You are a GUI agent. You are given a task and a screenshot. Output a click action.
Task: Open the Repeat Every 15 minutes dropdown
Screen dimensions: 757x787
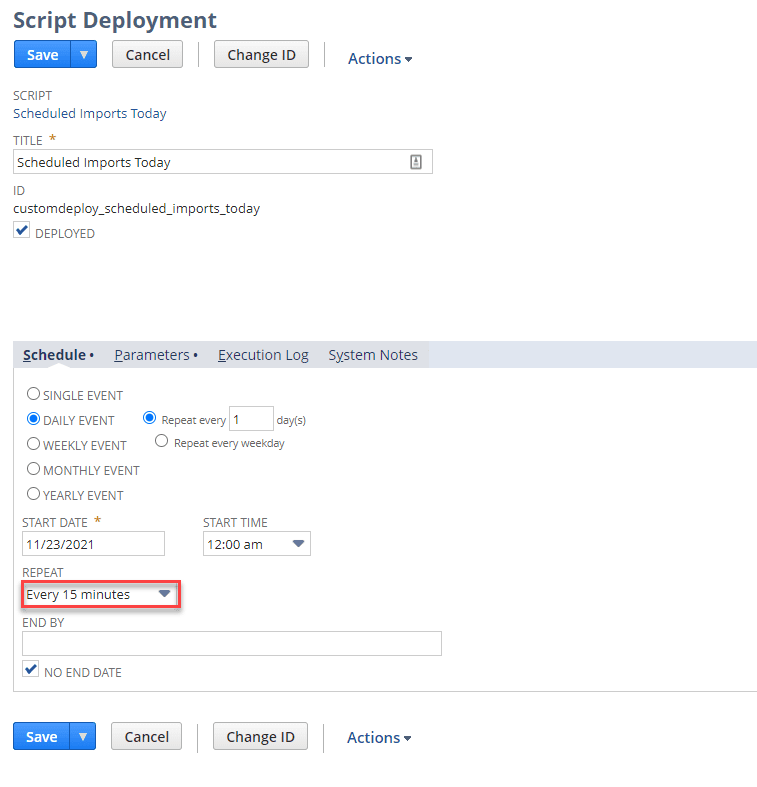tap(100, 594)
